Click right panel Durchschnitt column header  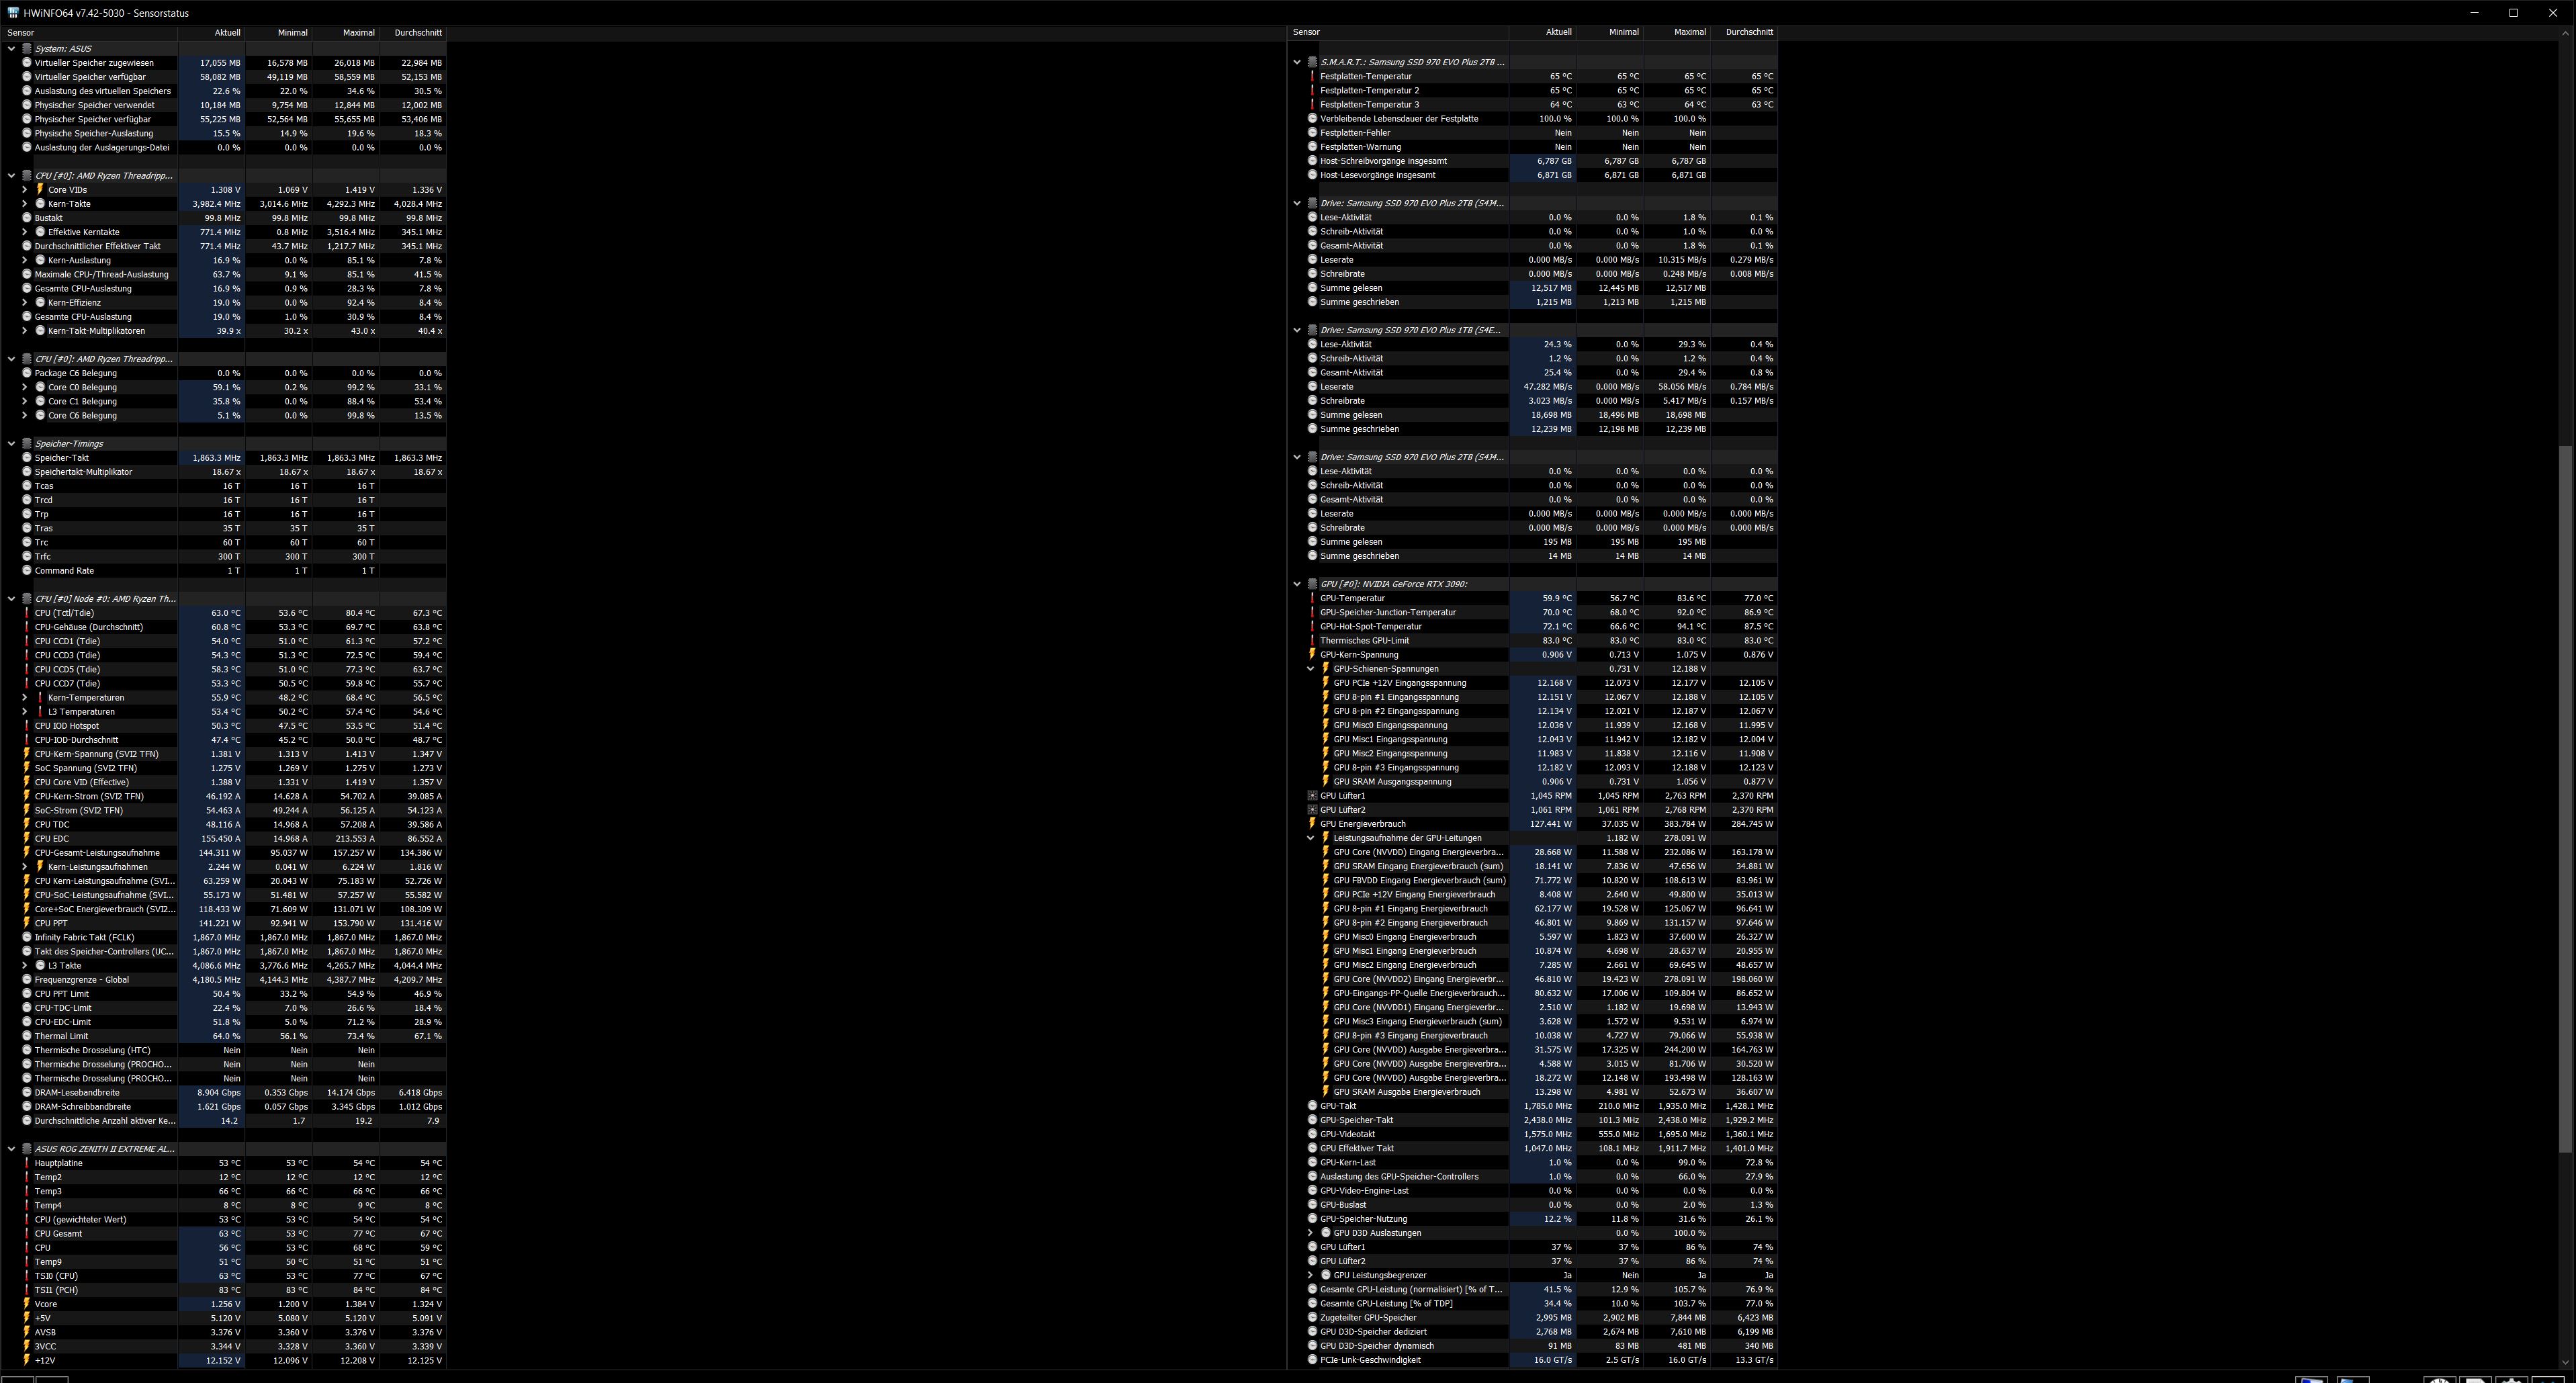[x=1748, y=32]
